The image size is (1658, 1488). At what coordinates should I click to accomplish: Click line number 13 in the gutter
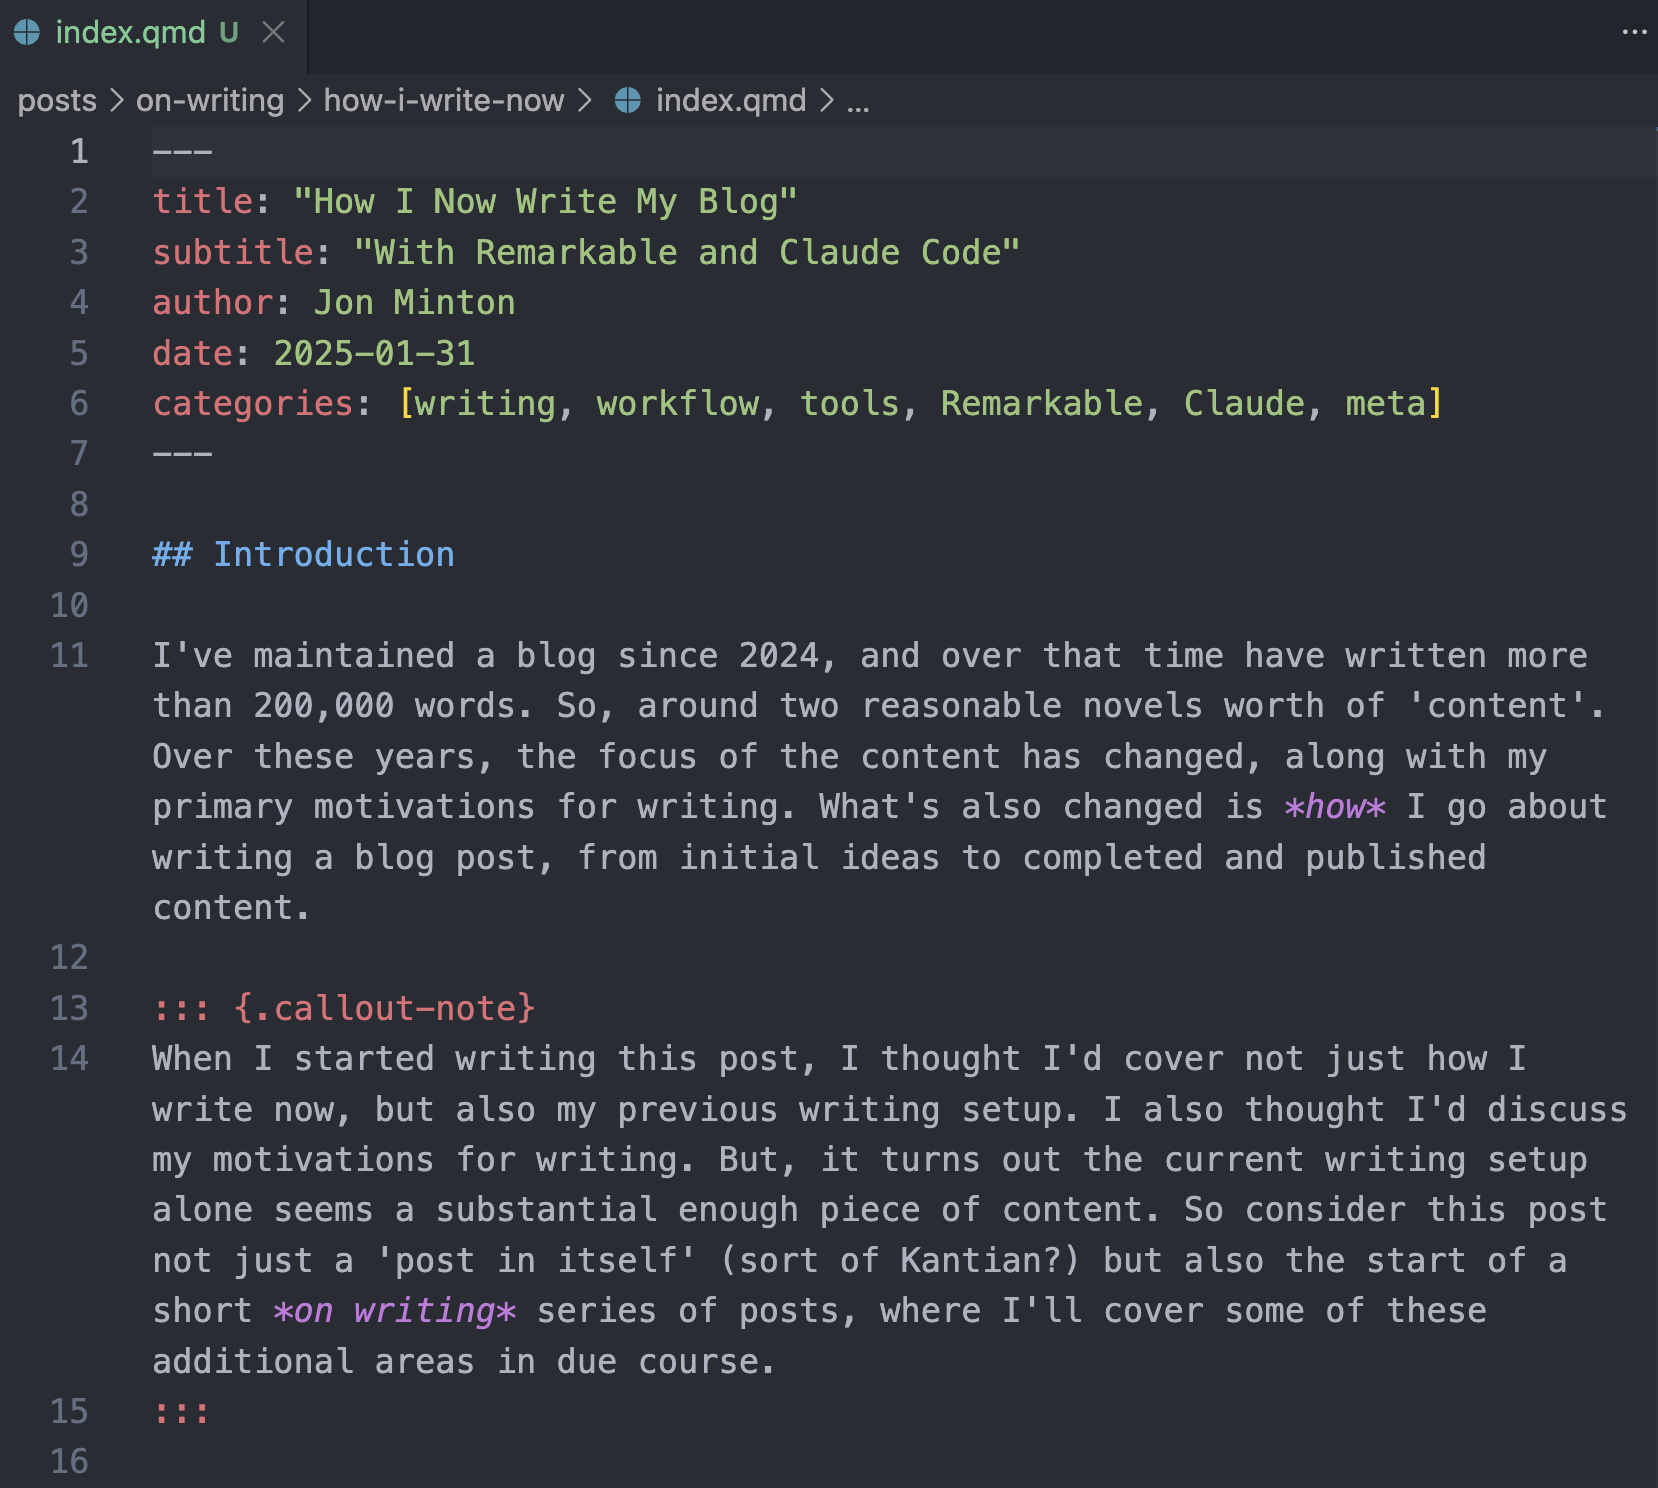(69, 1009)
